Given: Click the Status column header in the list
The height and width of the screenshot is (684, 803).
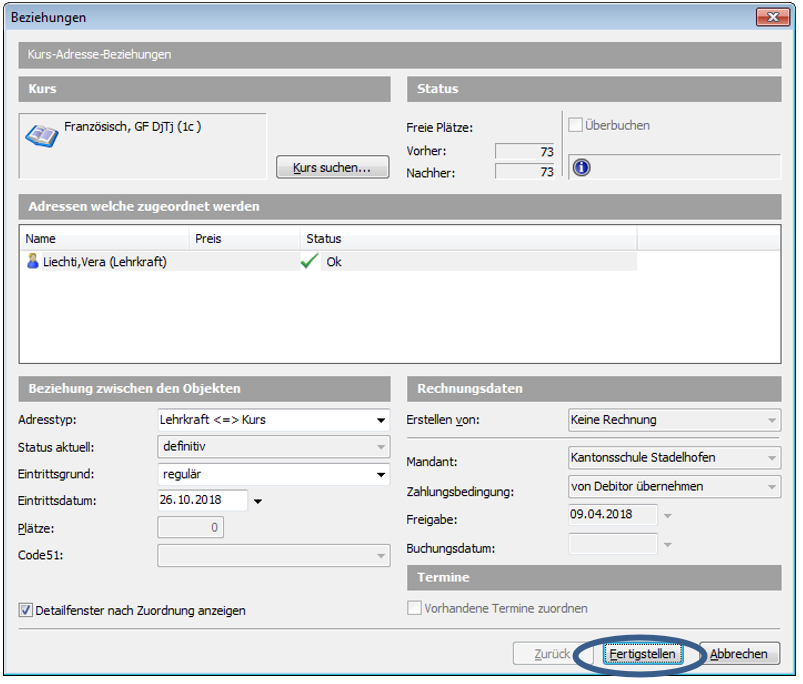Looking at the screenshot, I should click(468, 239).
